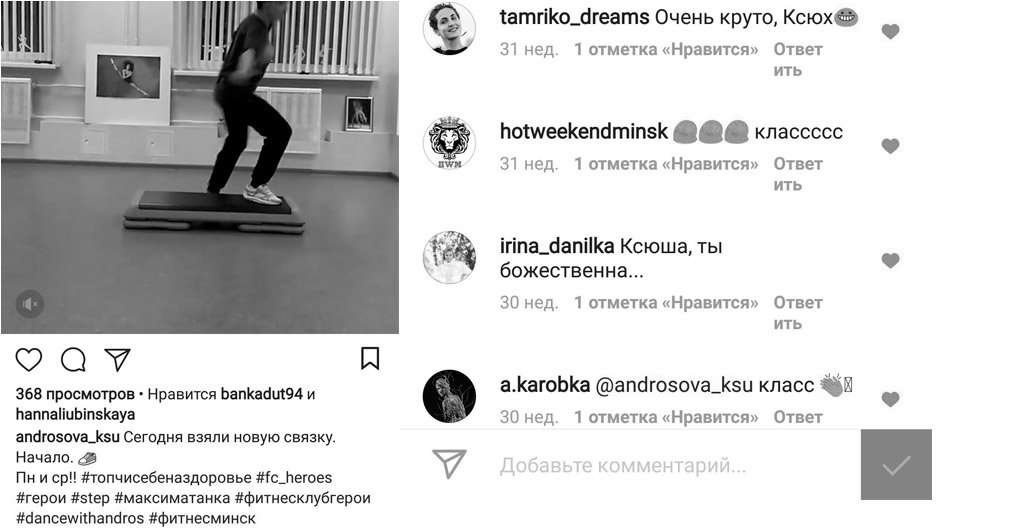The image size is (1024, 532).
Task: Like tamriko_dreams' comment with its heart
Action: click(890, 31)
